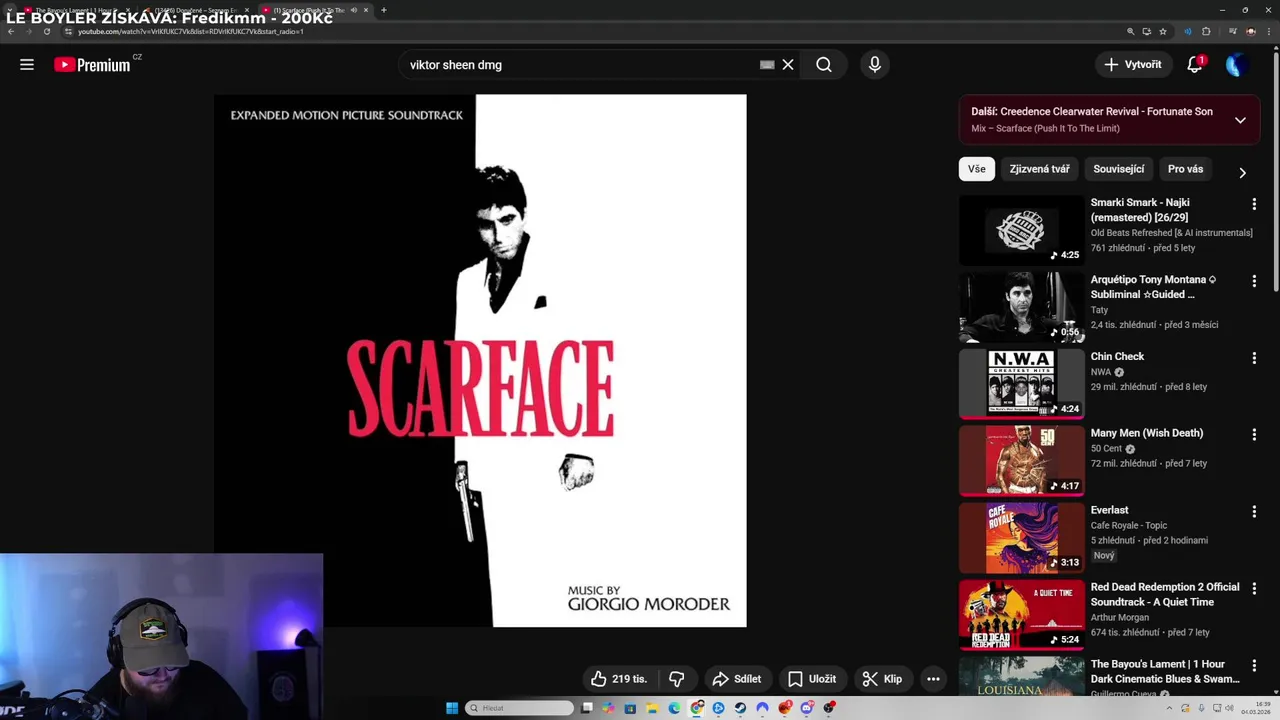Image resolution: width=1280 pixels, height=720 pixels.
Task: Show hidden system tray icons
Action: tap(1168, 708)
